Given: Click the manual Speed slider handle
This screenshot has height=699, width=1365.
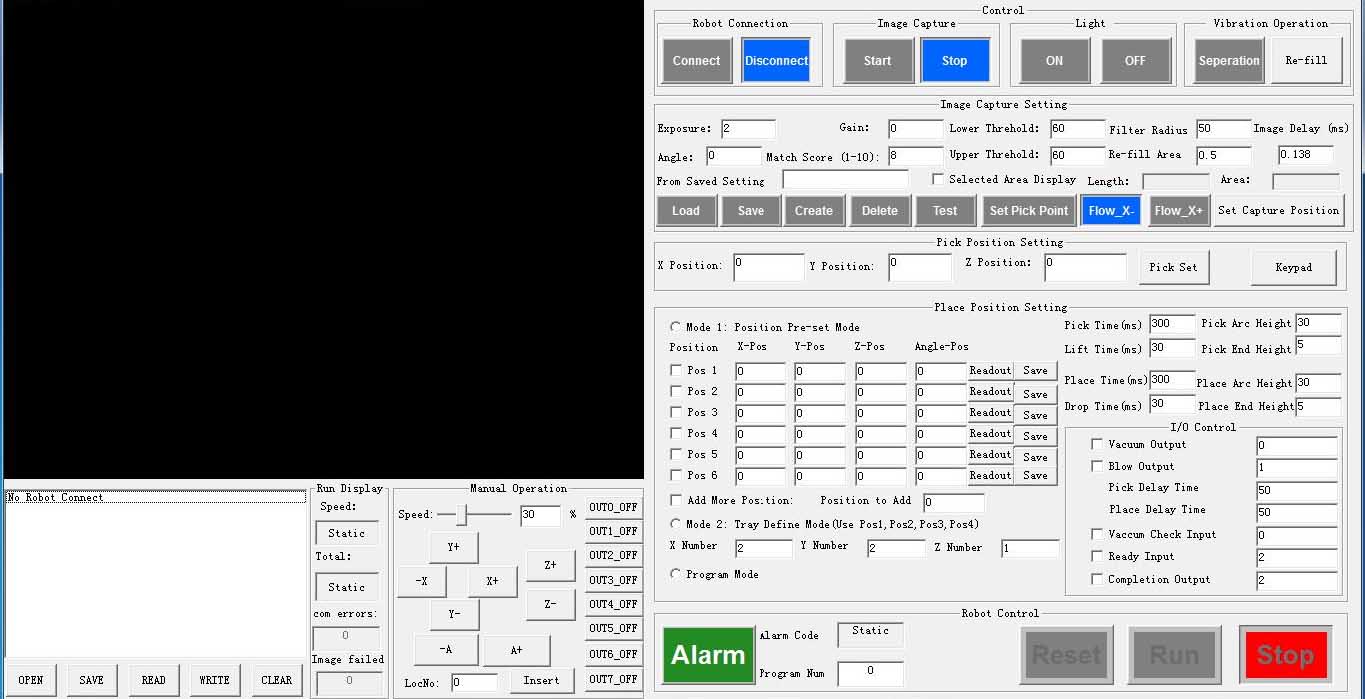Looking at the screenshot, I should coord(461,515).
